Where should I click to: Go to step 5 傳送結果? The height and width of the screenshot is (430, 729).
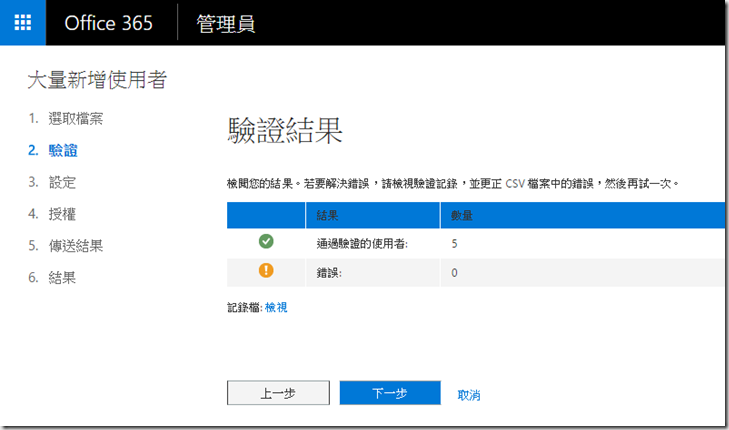point(75,245)
